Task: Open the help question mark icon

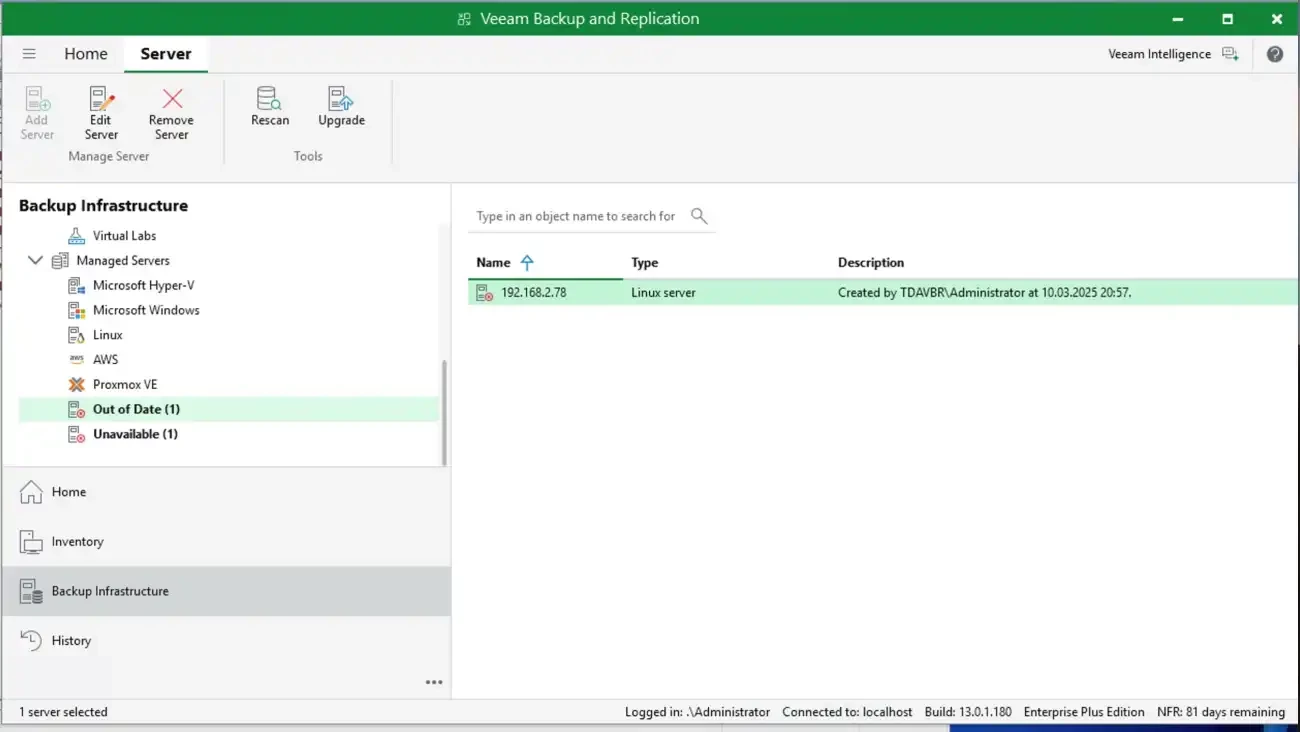Action: click(x=1275, y=54)
